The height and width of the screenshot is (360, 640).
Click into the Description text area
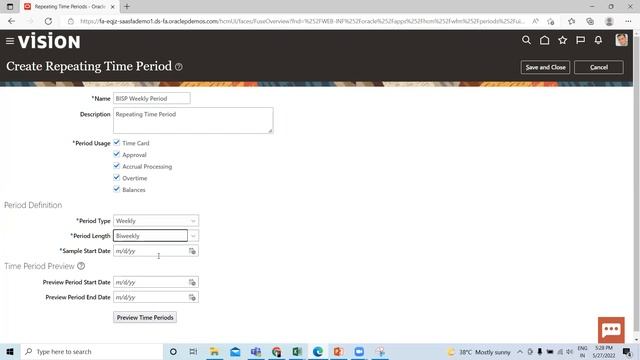pyautogui.click(x=193, y=120)
